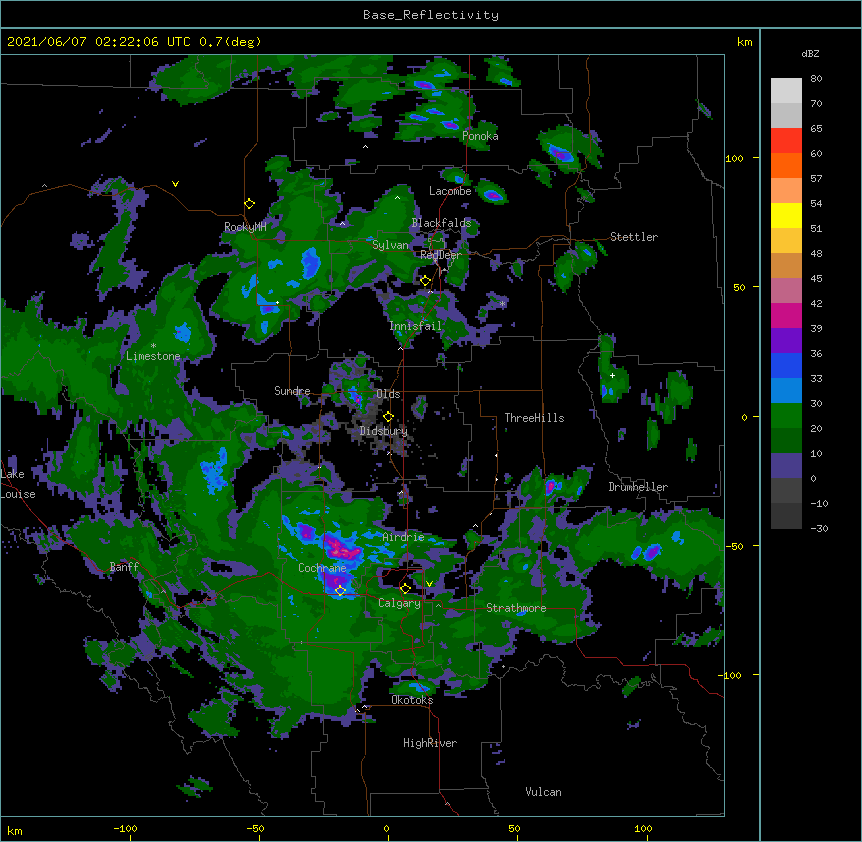Click the blue 36 dBZ legend color
This screenshot has width=862, height=842.
(786, 365)
